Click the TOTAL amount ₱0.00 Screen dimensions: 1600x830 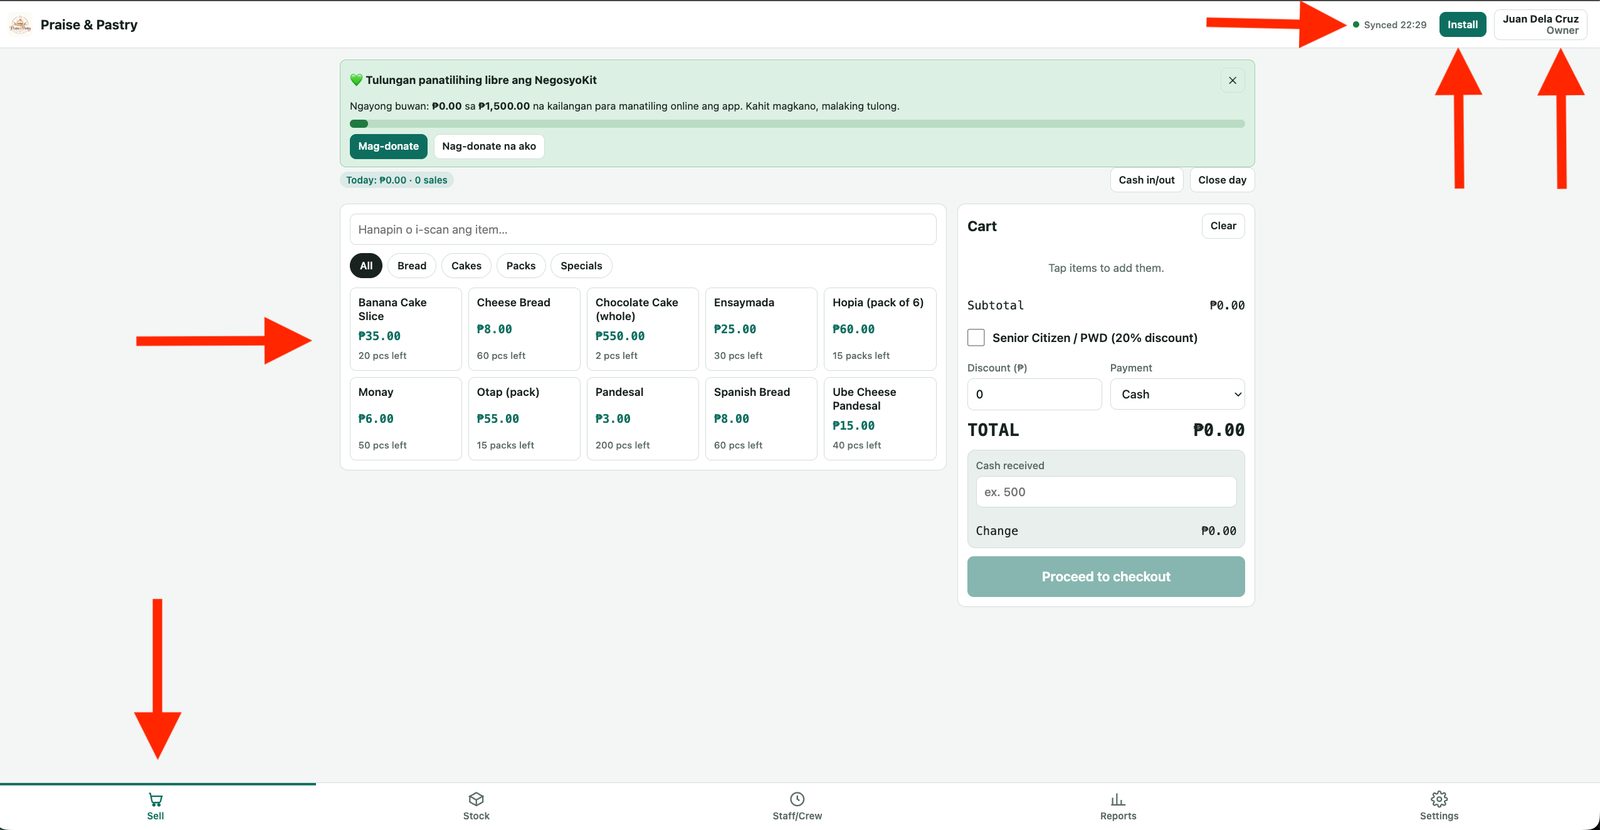pyautogui.click(x=1218, y=430)
